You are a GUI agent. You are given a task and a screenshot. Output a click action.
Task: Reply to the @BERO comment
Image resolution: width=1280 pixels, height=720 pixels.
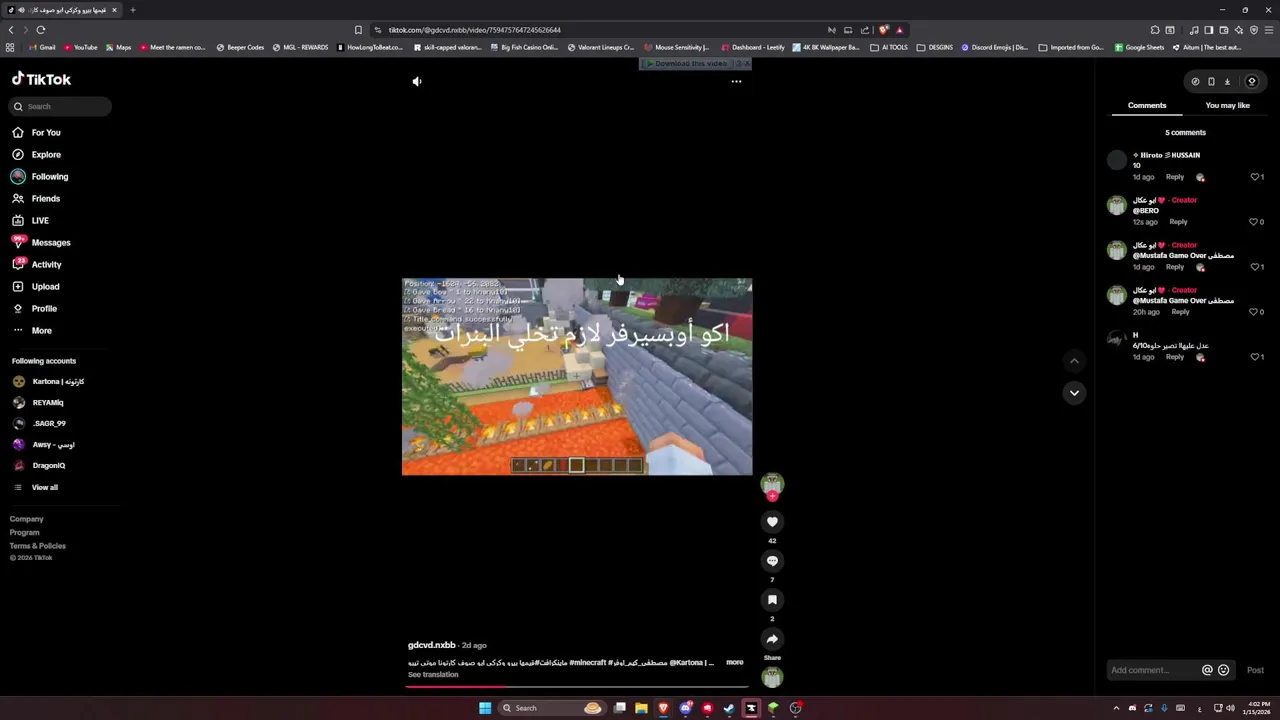click(x=1178, y=222)
